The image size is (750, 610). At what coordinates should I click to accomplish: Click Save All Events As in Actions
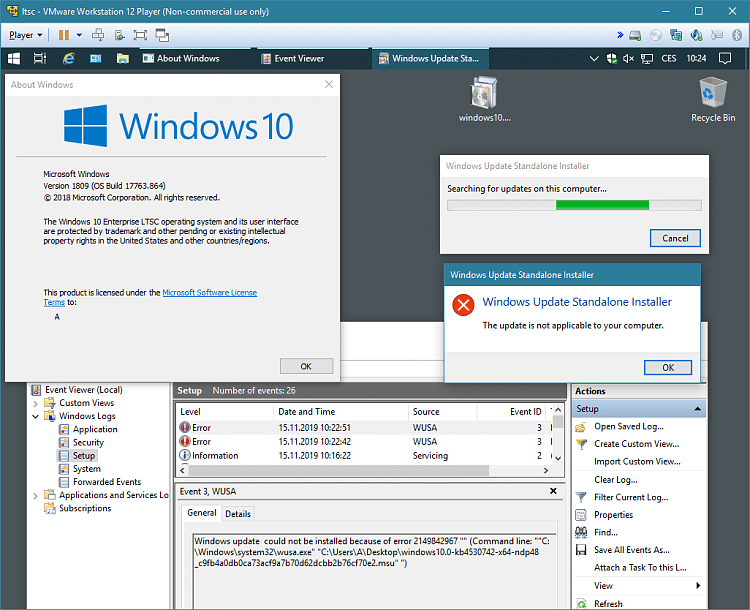[631, 550]
